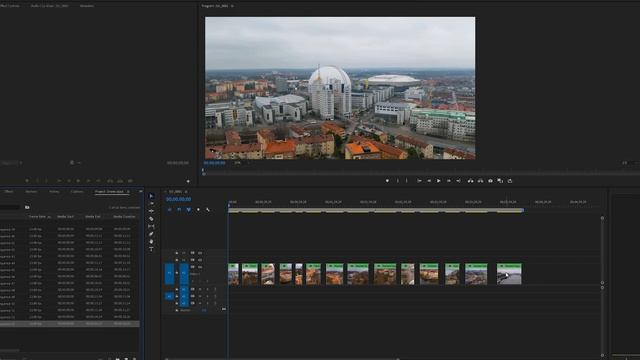The width and height of the screenshot is (640, 360).
Task: Go to In point in Program monitor
Action: coord(419,181)
